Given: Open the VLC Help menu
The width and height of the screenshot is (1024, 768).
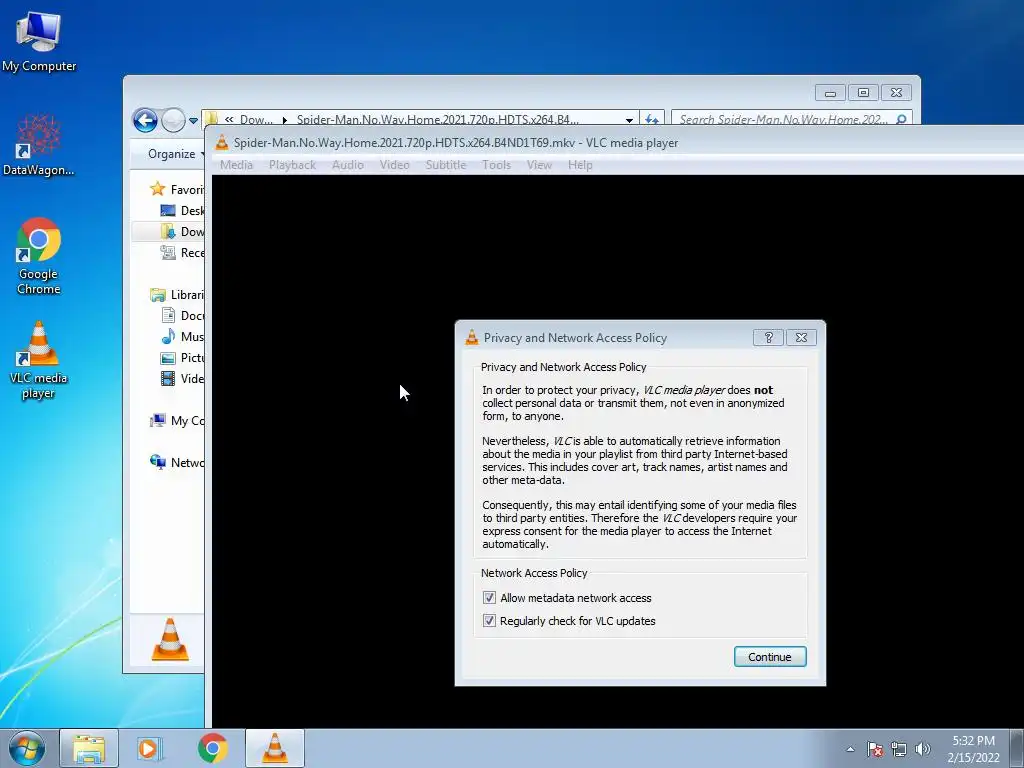Looking at the screenshot, I should (580, 165).
